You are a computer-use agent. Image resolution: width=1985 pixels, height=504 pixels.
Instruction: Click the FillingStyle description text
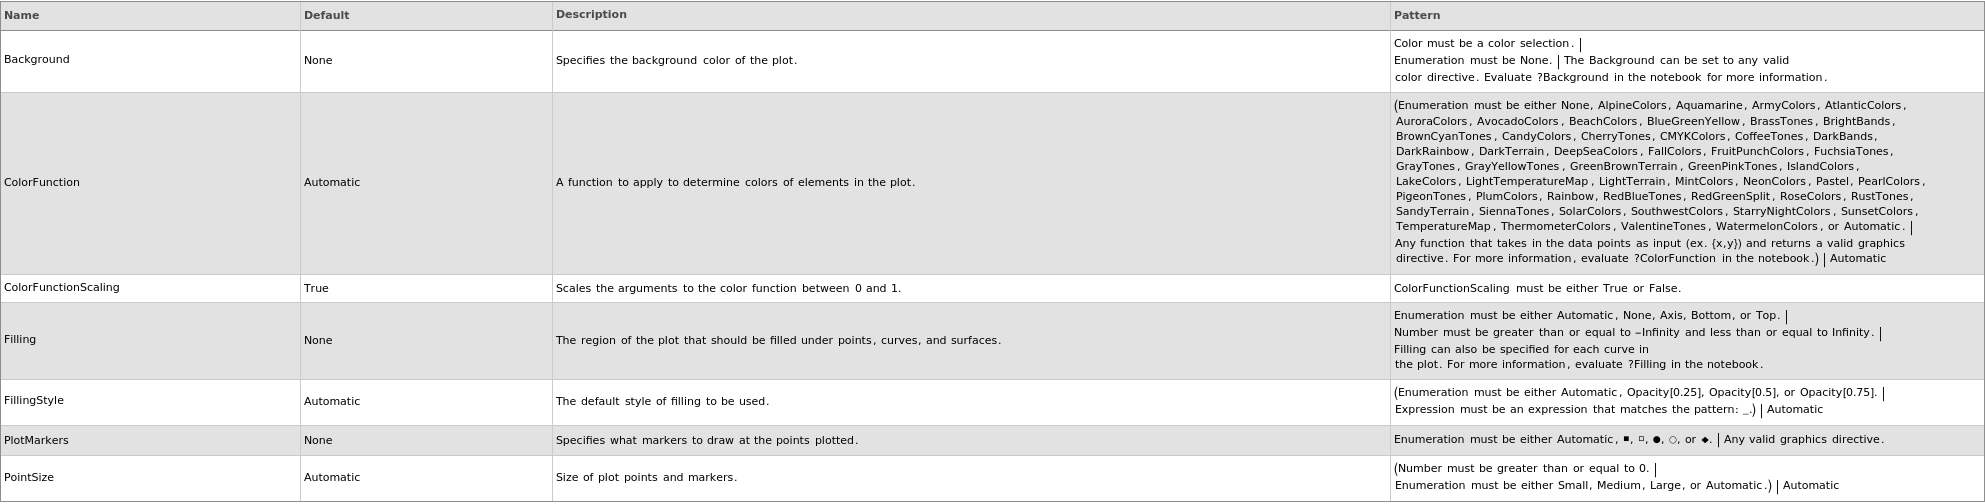pos(662,402)
